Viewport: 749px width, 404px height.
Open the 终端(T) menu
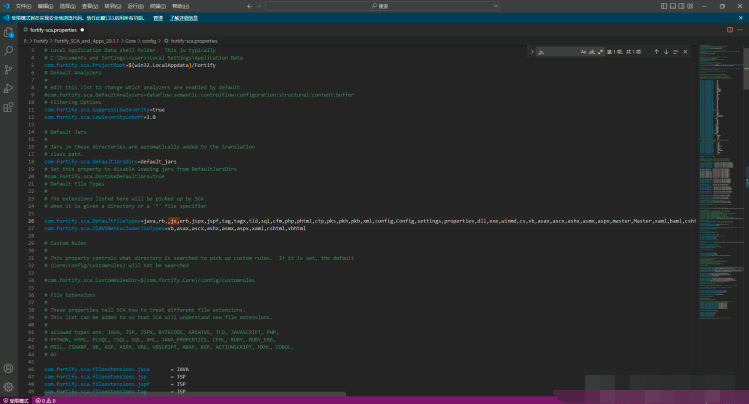click(158, 6)
